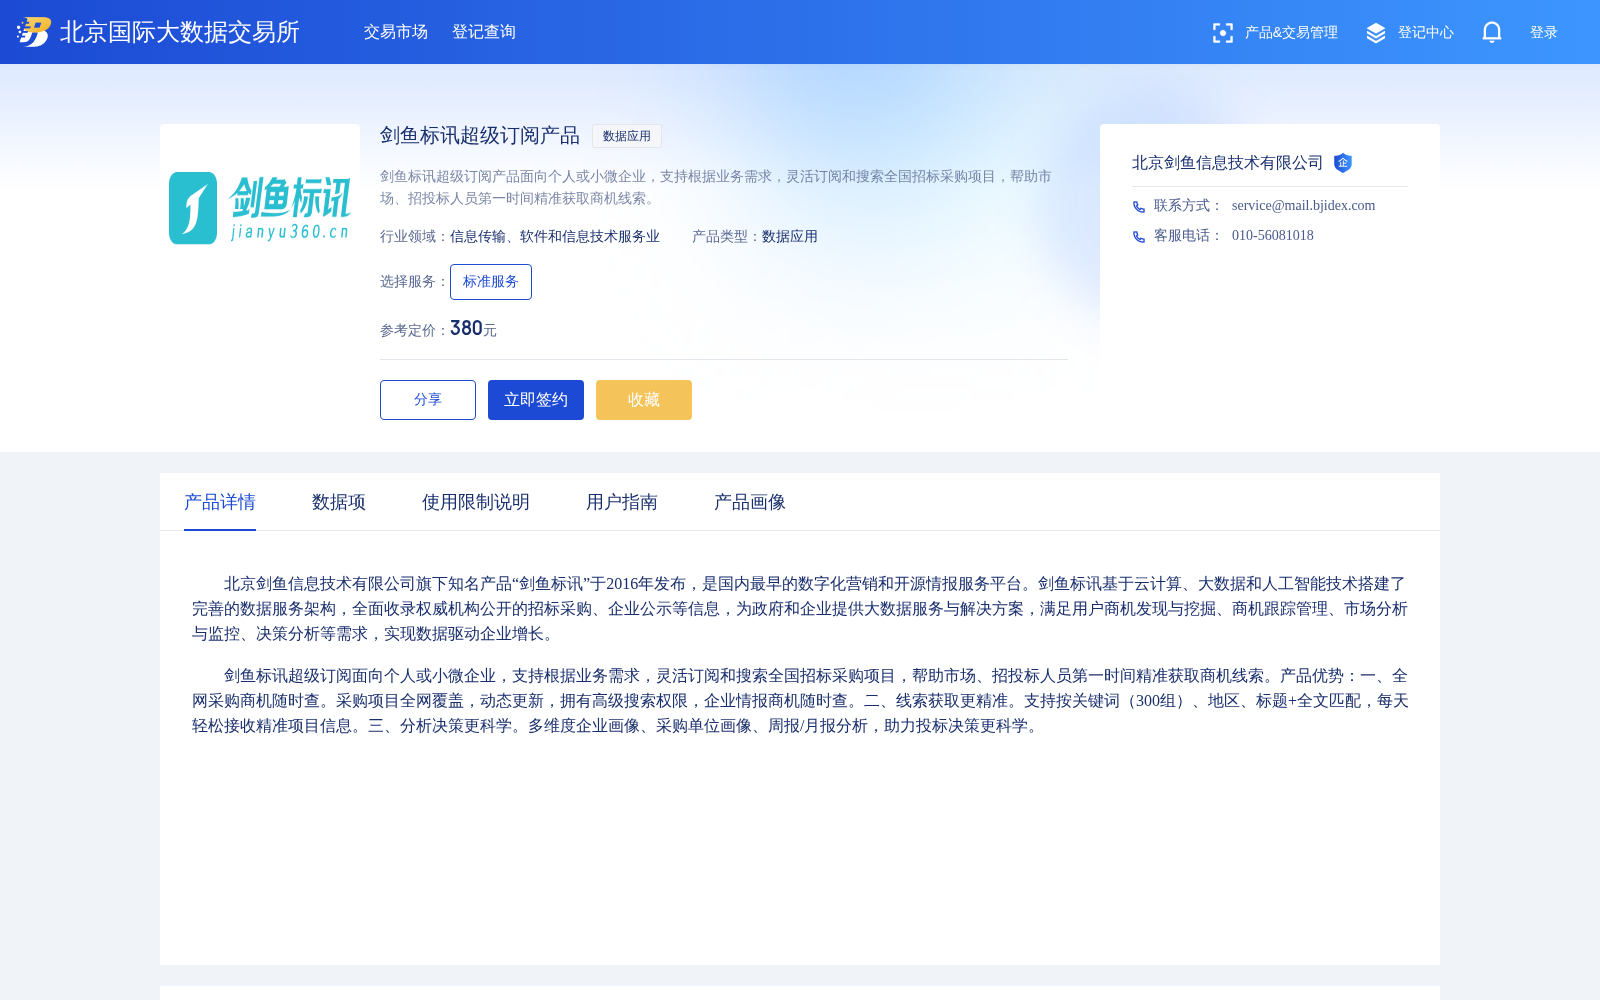Click site title 北京国际大数据交易所

(x=180, y=32)
